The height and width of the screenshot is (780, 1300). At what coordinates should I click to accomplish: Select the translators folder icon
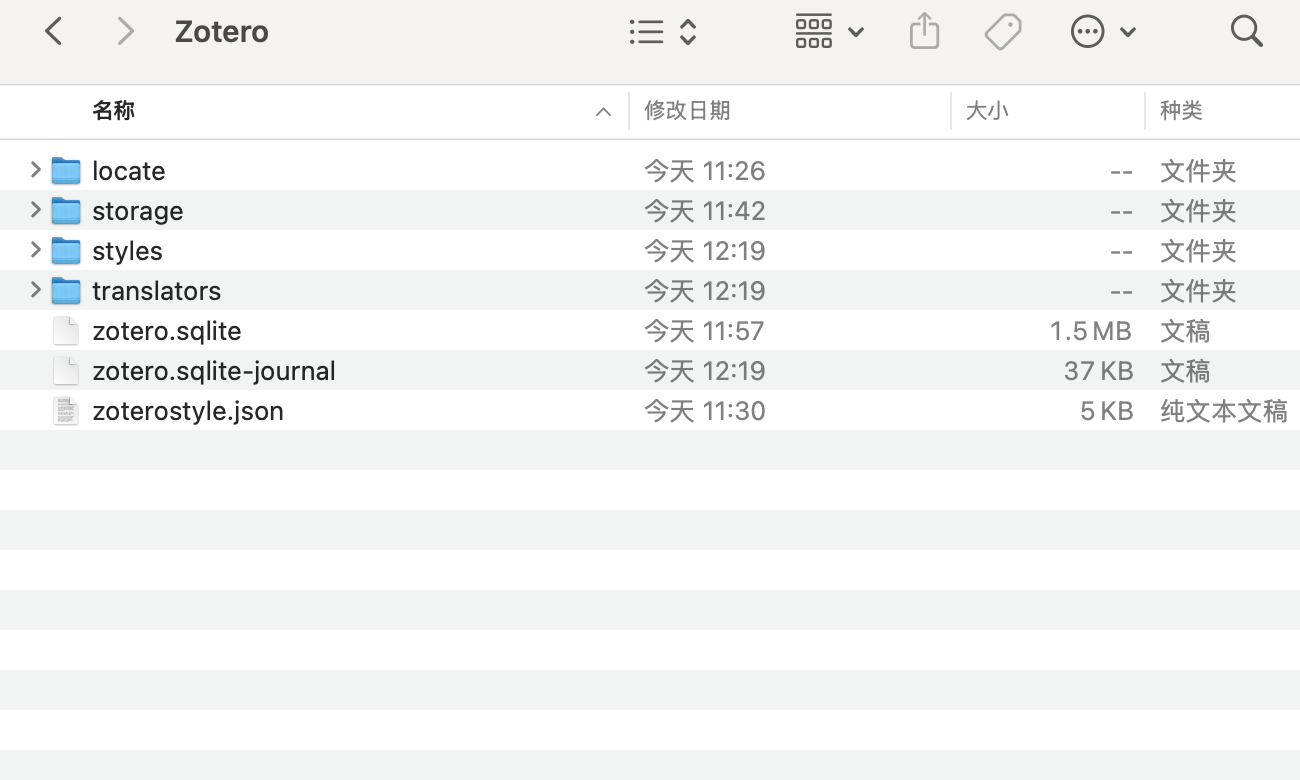(x=66, y=290)
